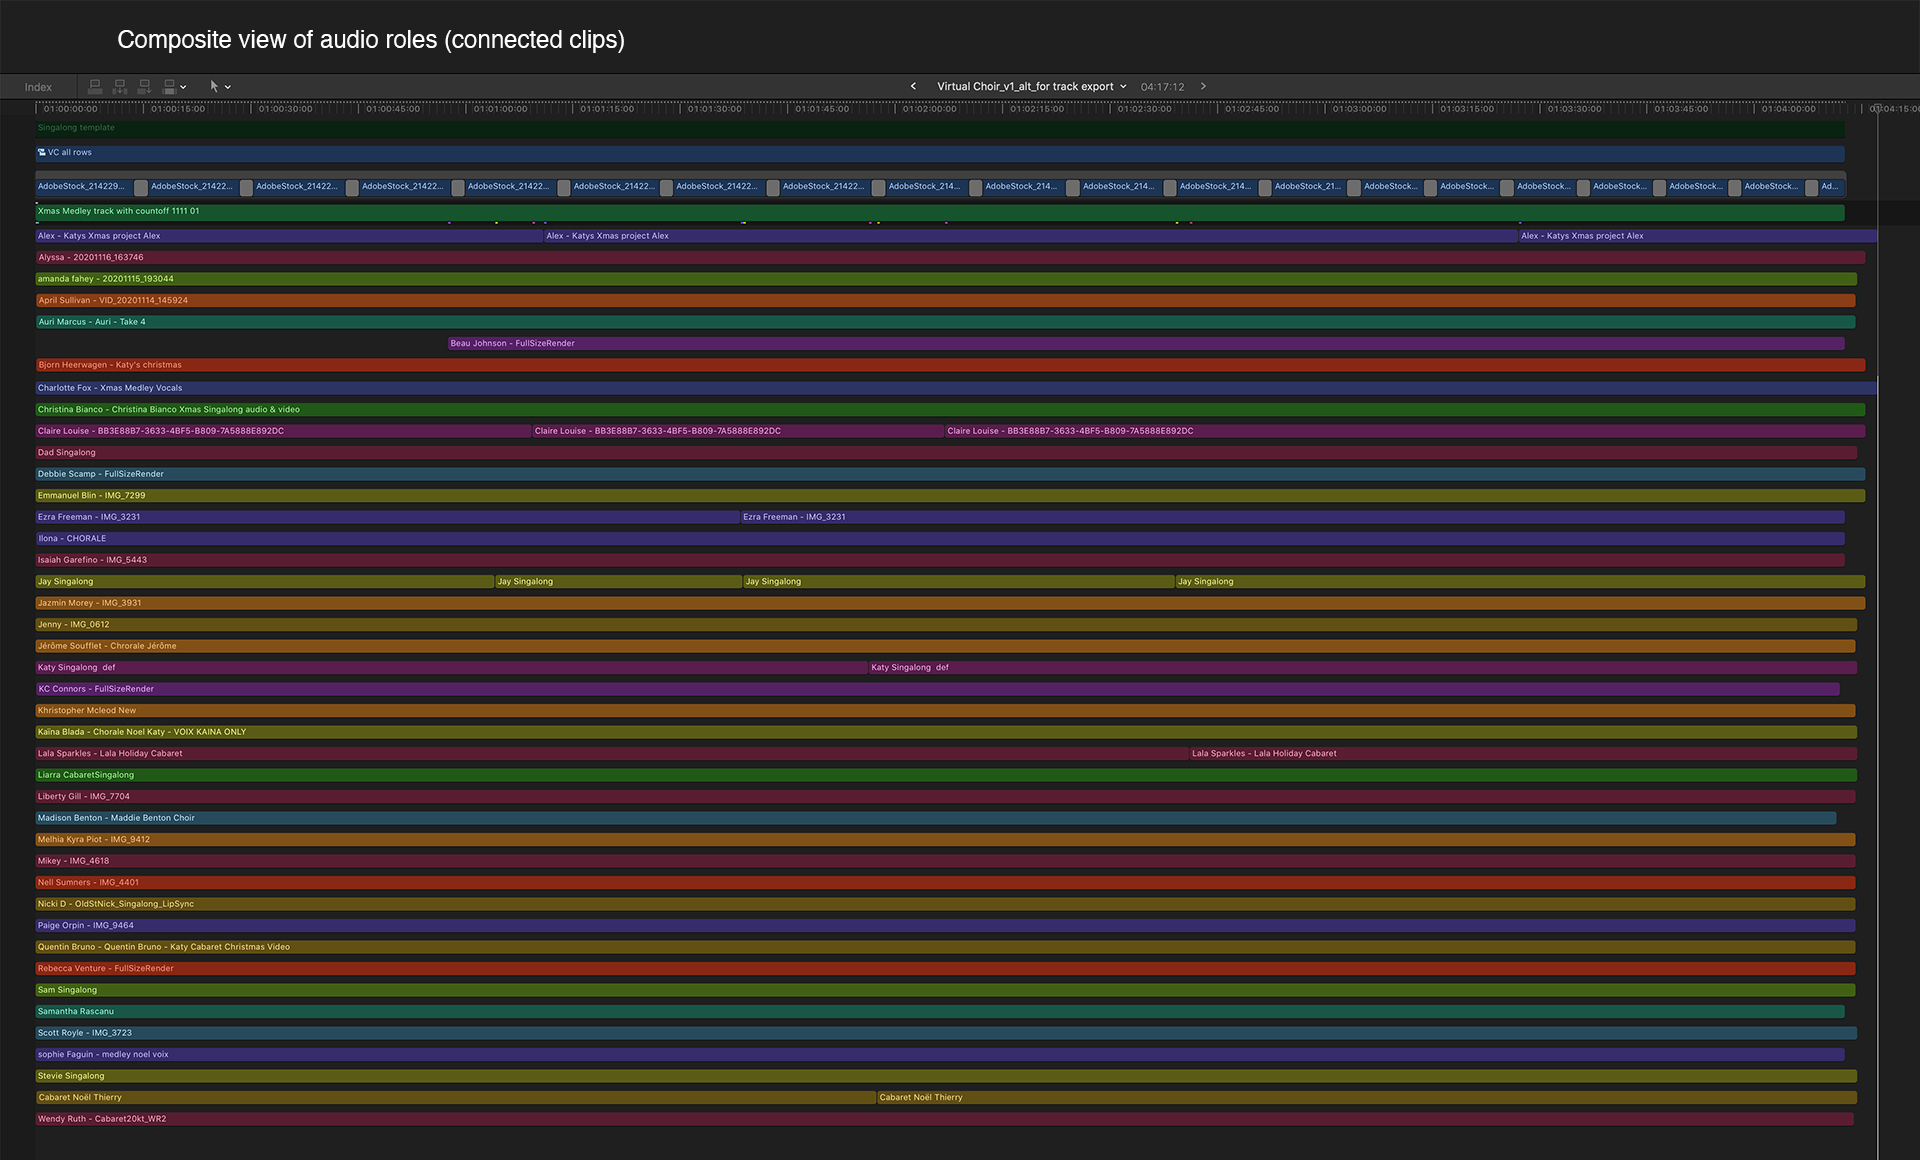
Task: Select the Singalong template clip
Action: (x=940, y=128)
